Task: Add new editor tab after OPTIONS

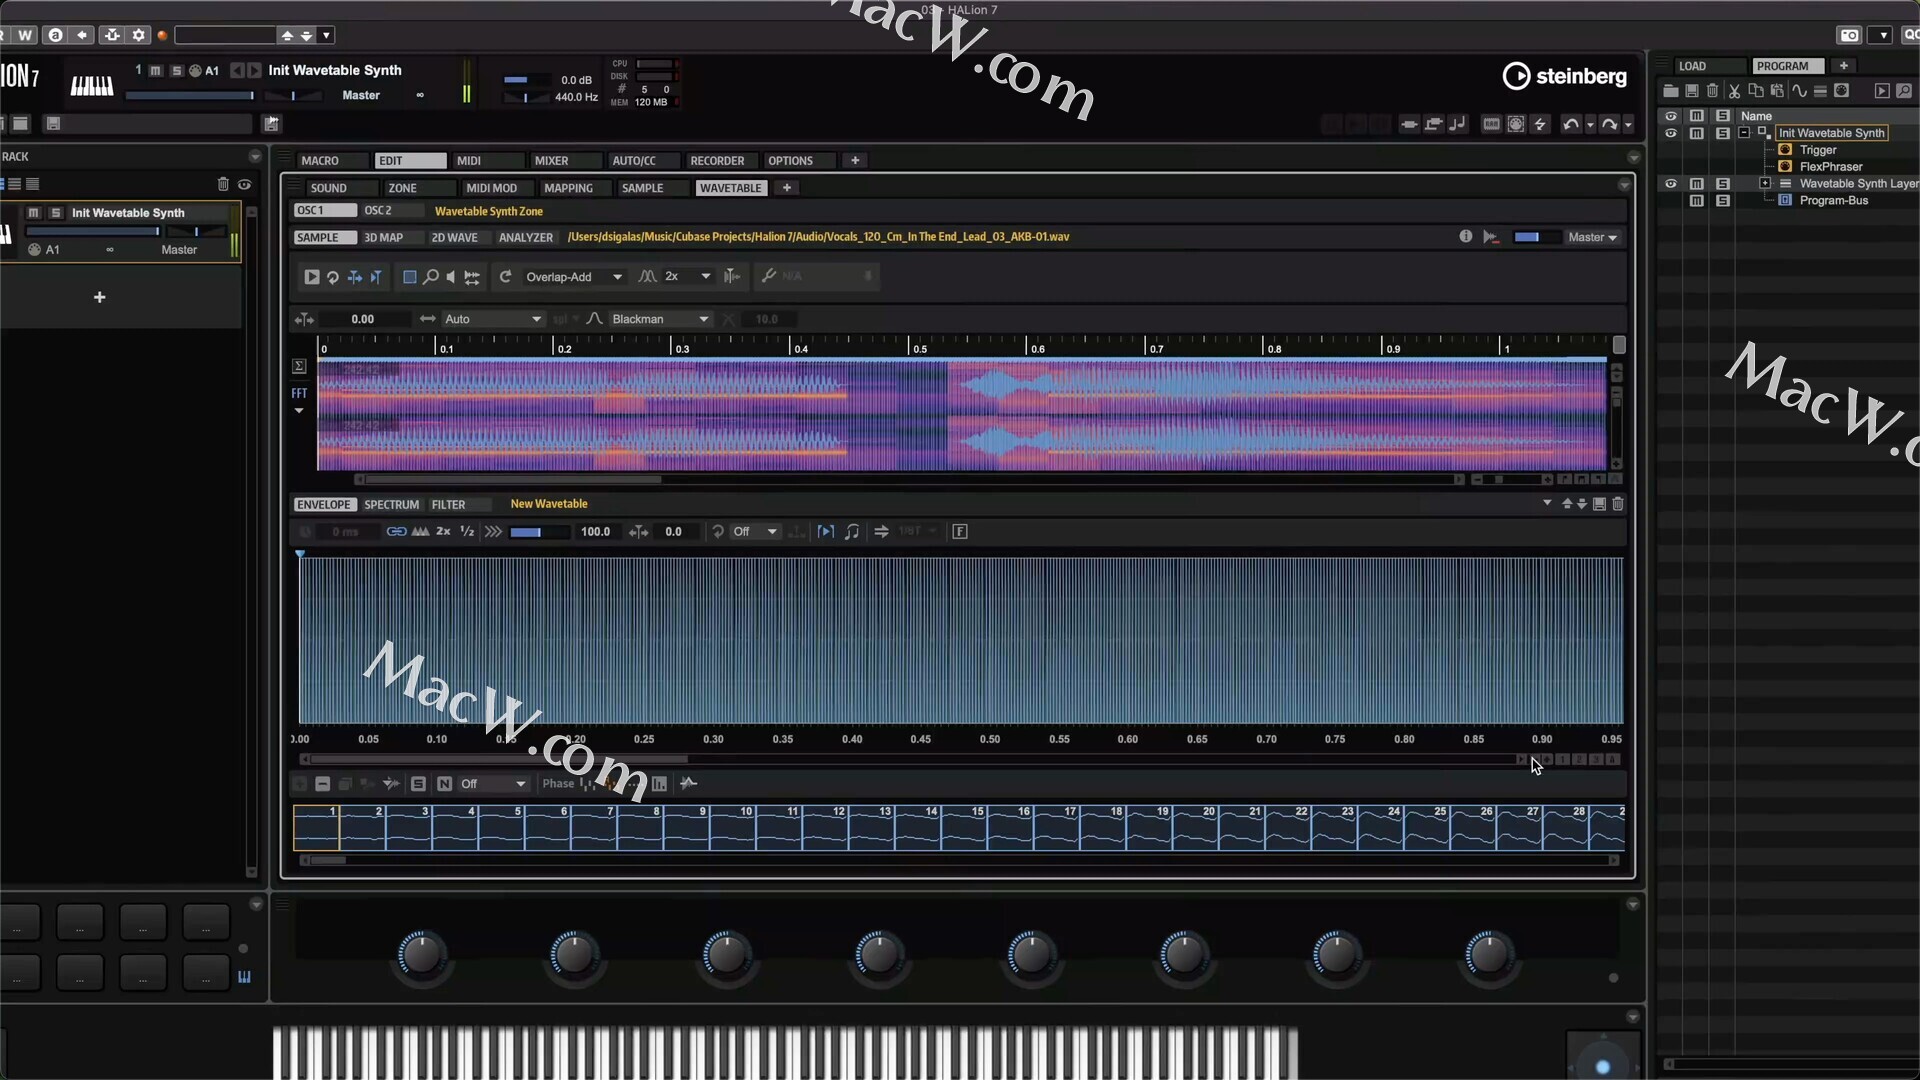Action: [x=855, y=161]
